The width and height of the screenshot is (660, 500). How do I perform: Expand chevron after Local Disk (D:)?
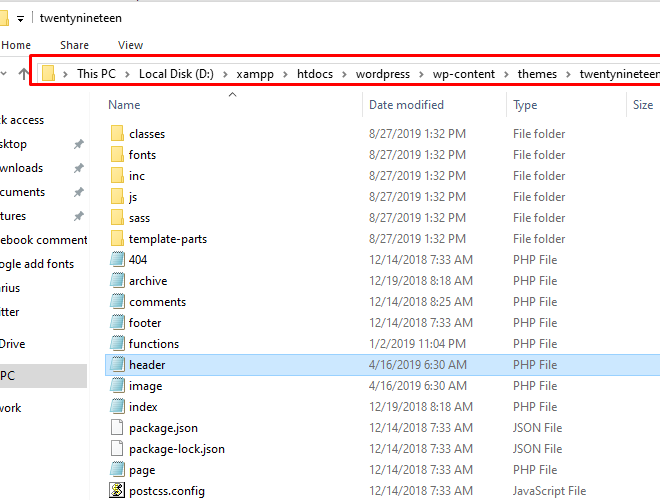click(x=225, y=74)
